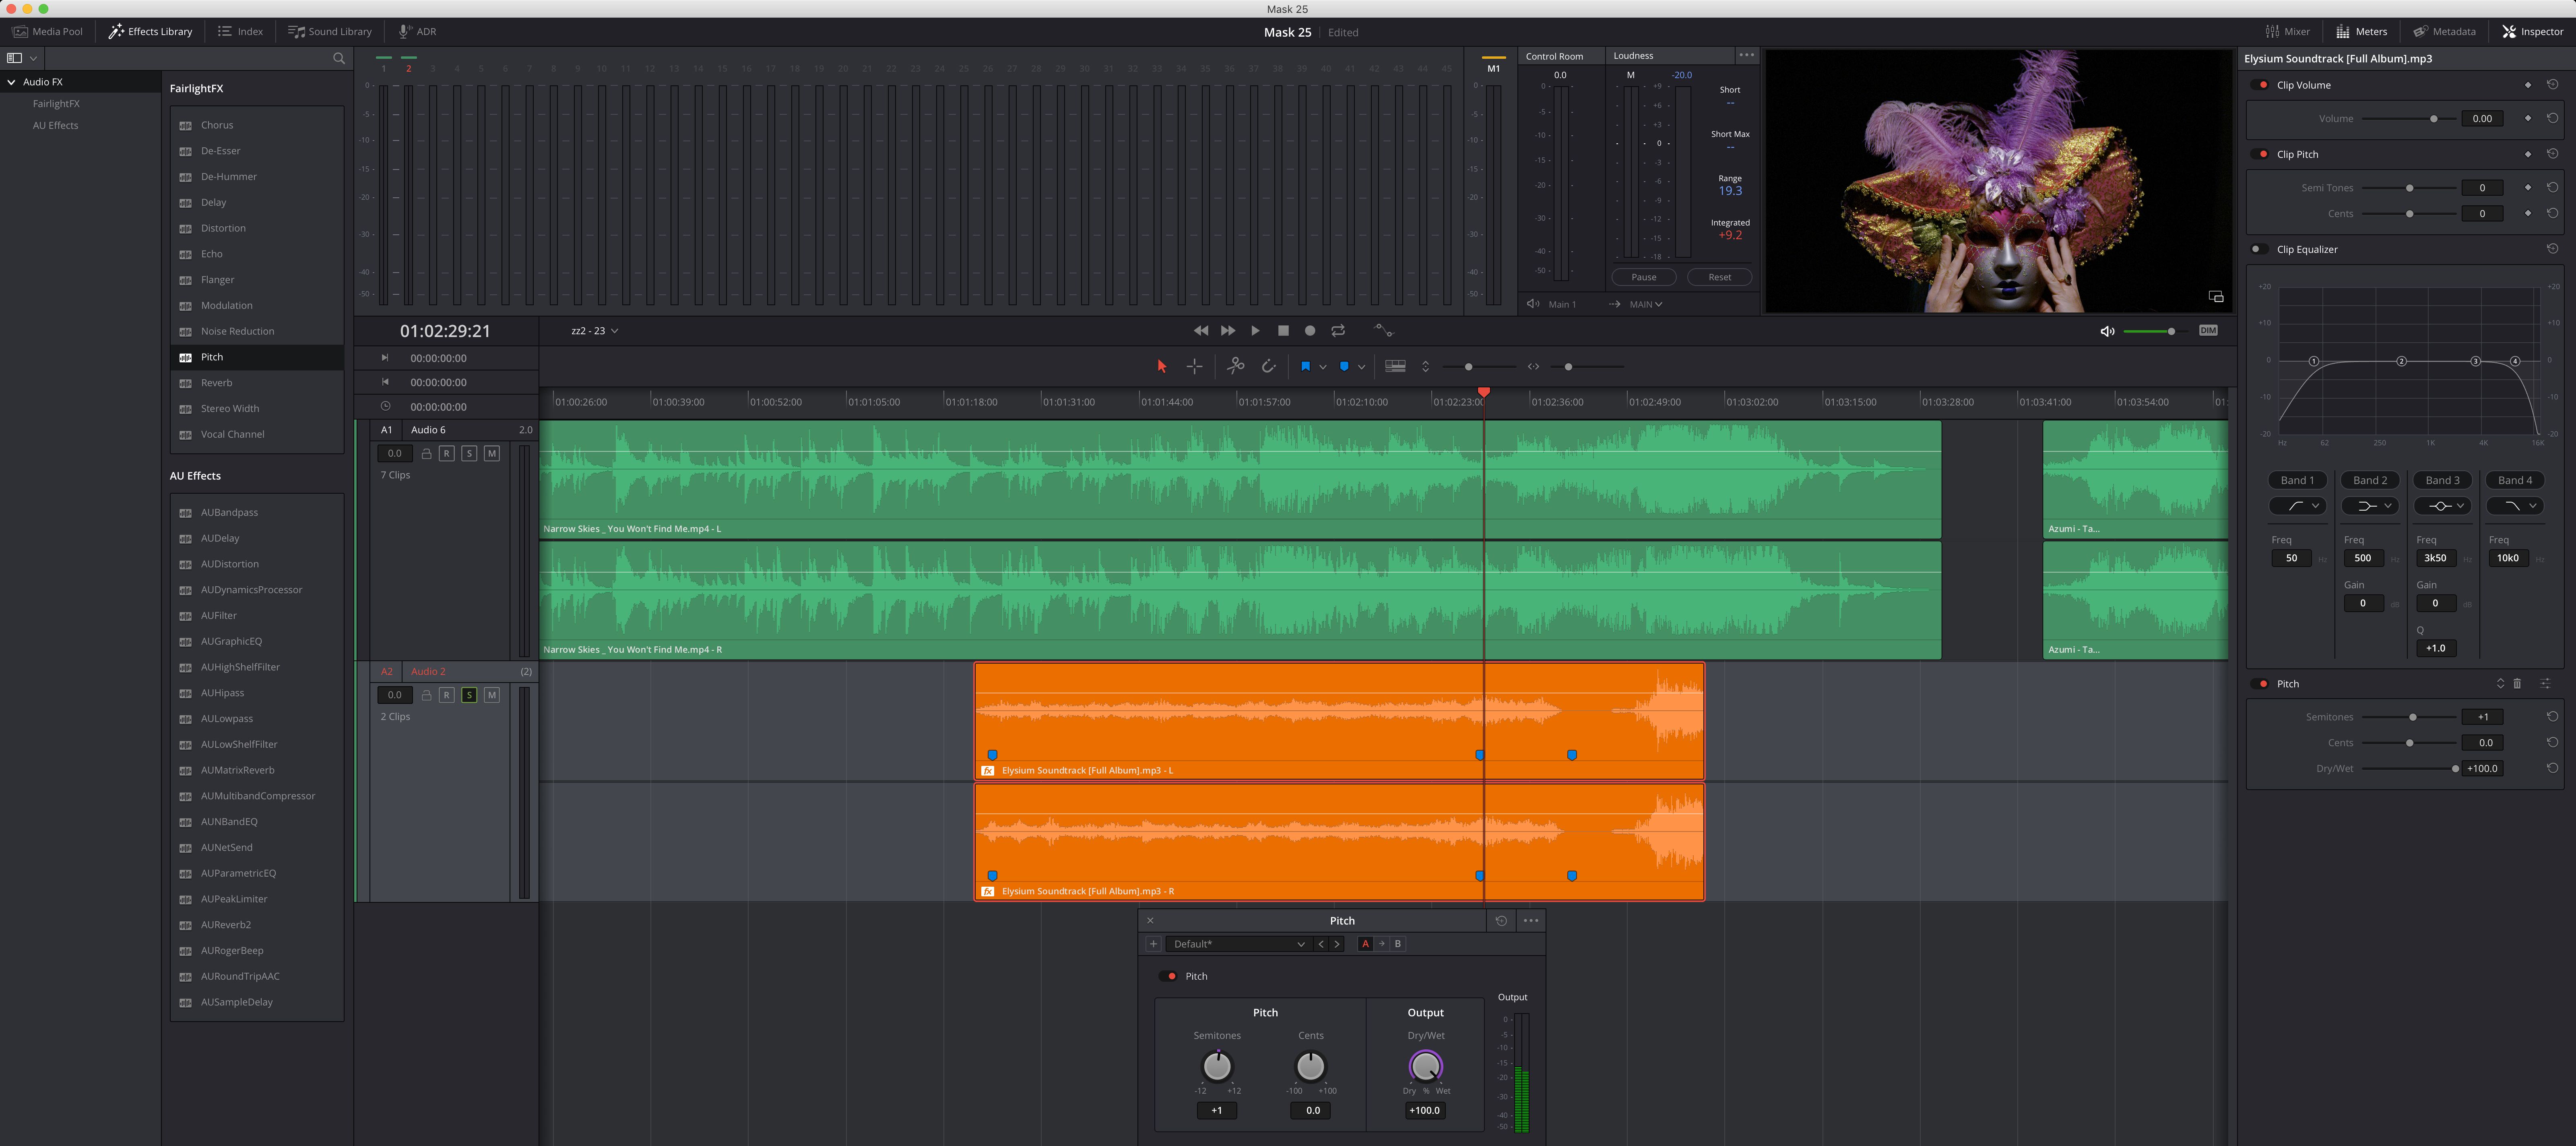
Task: Add a blue marker to the timeline
Action: coord(1344,367)
